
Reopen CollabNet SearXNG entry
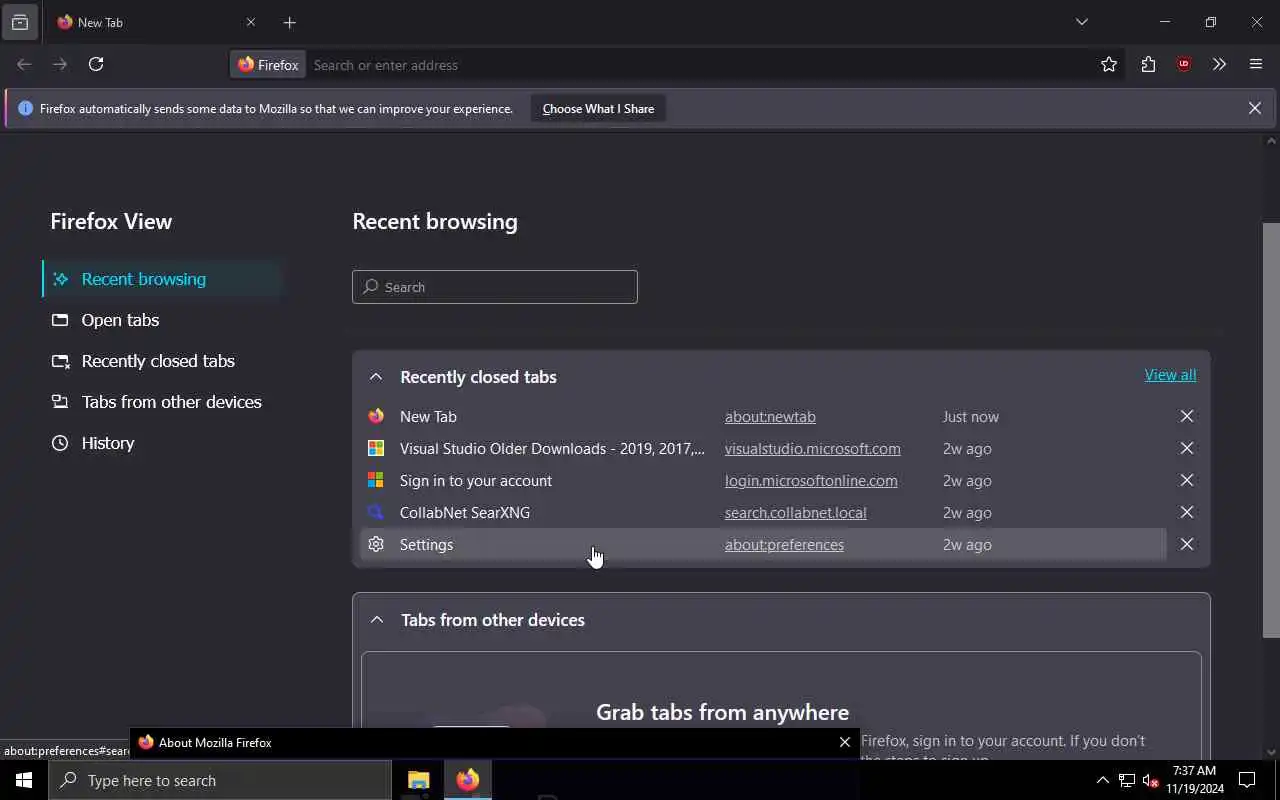762,512
